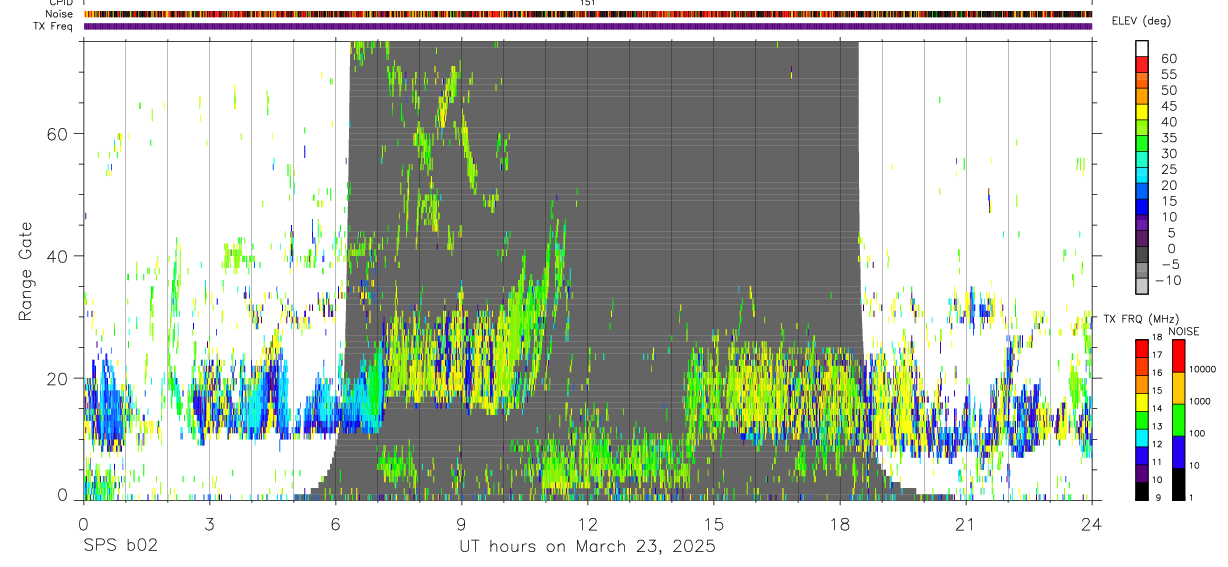Click the yellow segment of the ELEV colorbar
This screenshot has height=567, width=1228.
pyautogui.click(x=1142, y=112)
